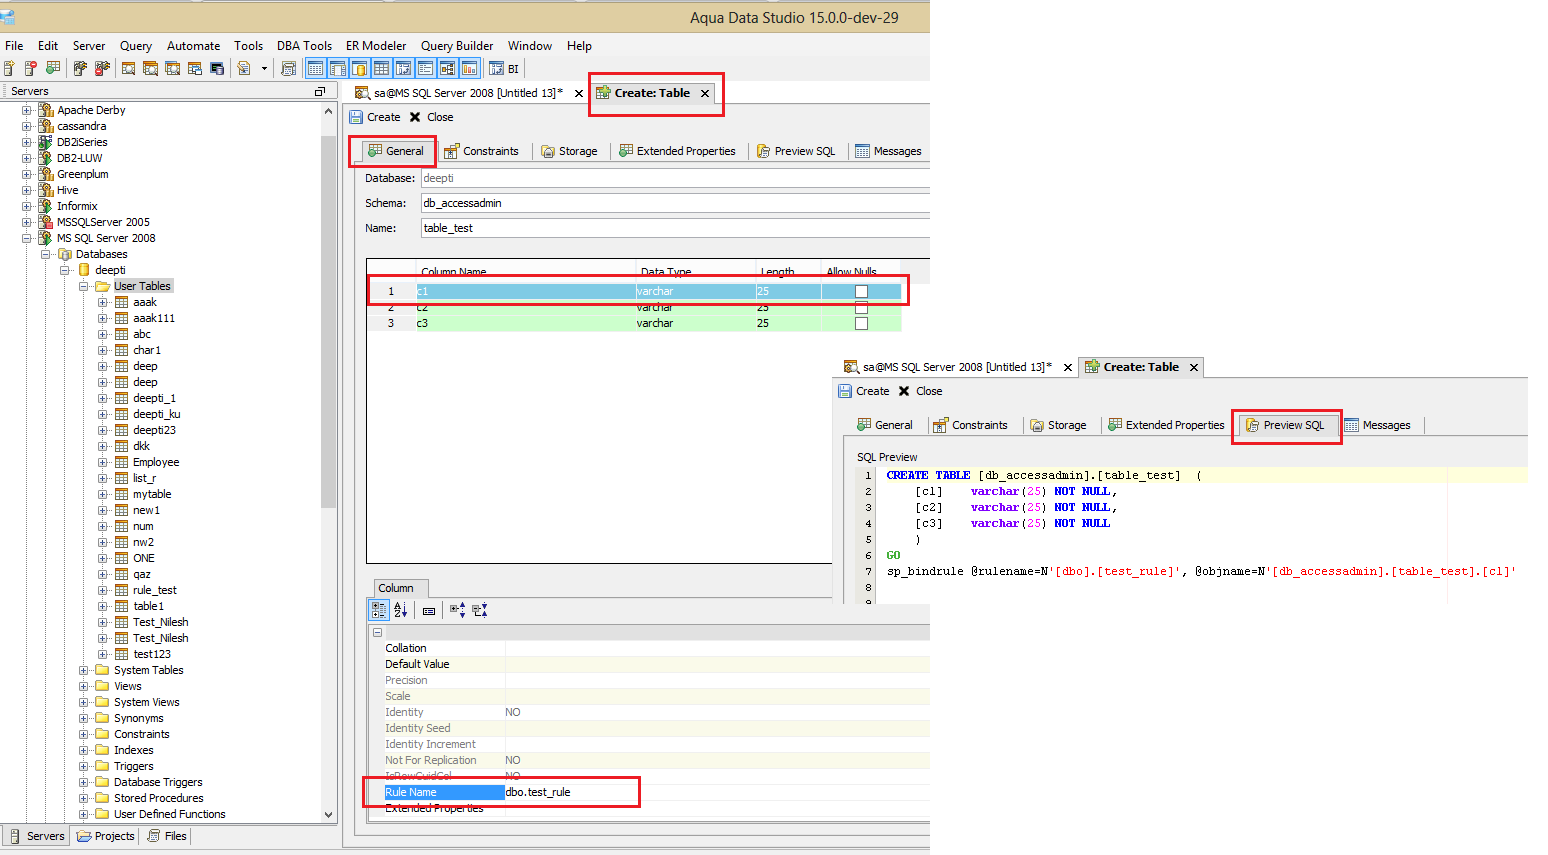Click the Employee table icon in tree
This screenshot has height=855, width=1548.
(122, 462)
